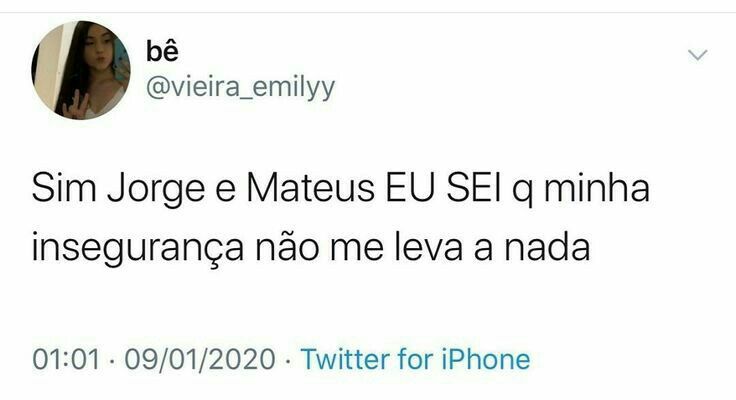Open the tweet options chevron menu
The height and width of the screenshot is (400, 736).
pyautogui.click(x=699, y=54)
